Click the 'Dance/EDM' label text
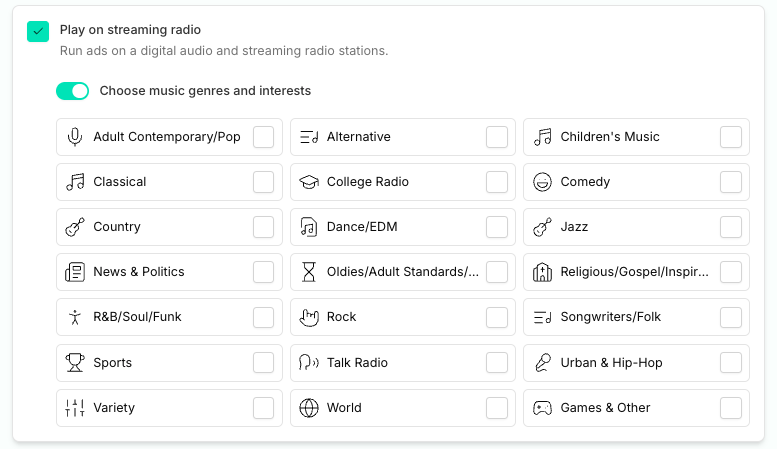Image resolution: width=777 pixels, height=449 pixels. tap(362, 227)
